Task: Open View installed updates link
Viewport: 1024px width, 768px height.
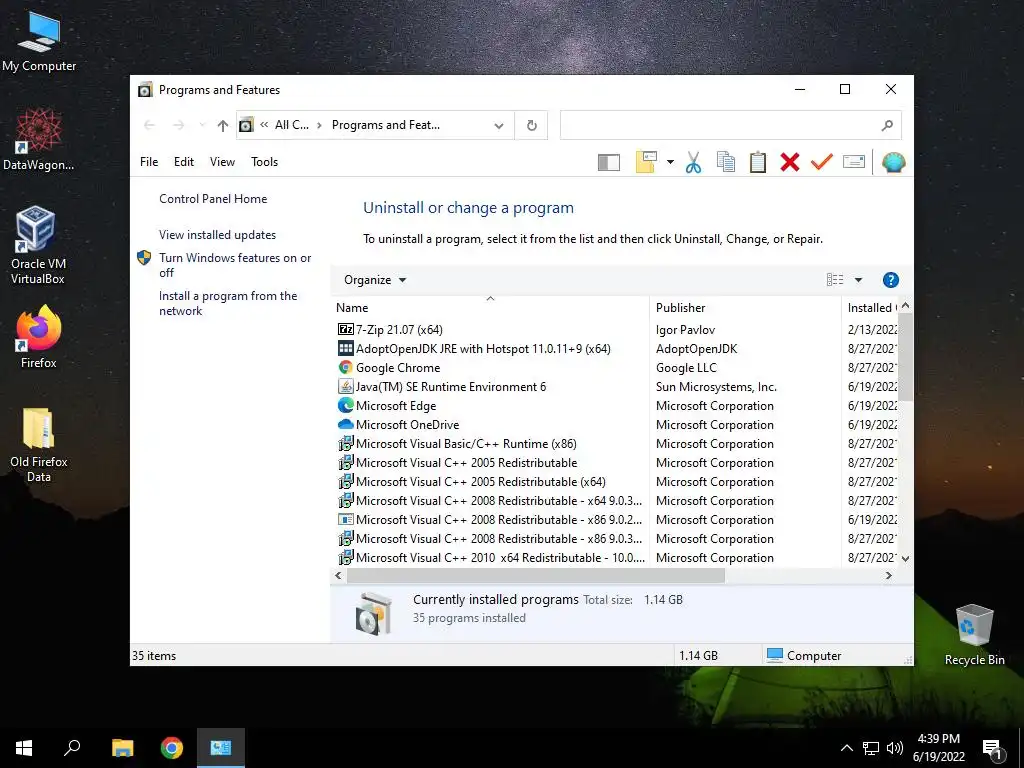Action: (217, 235)
